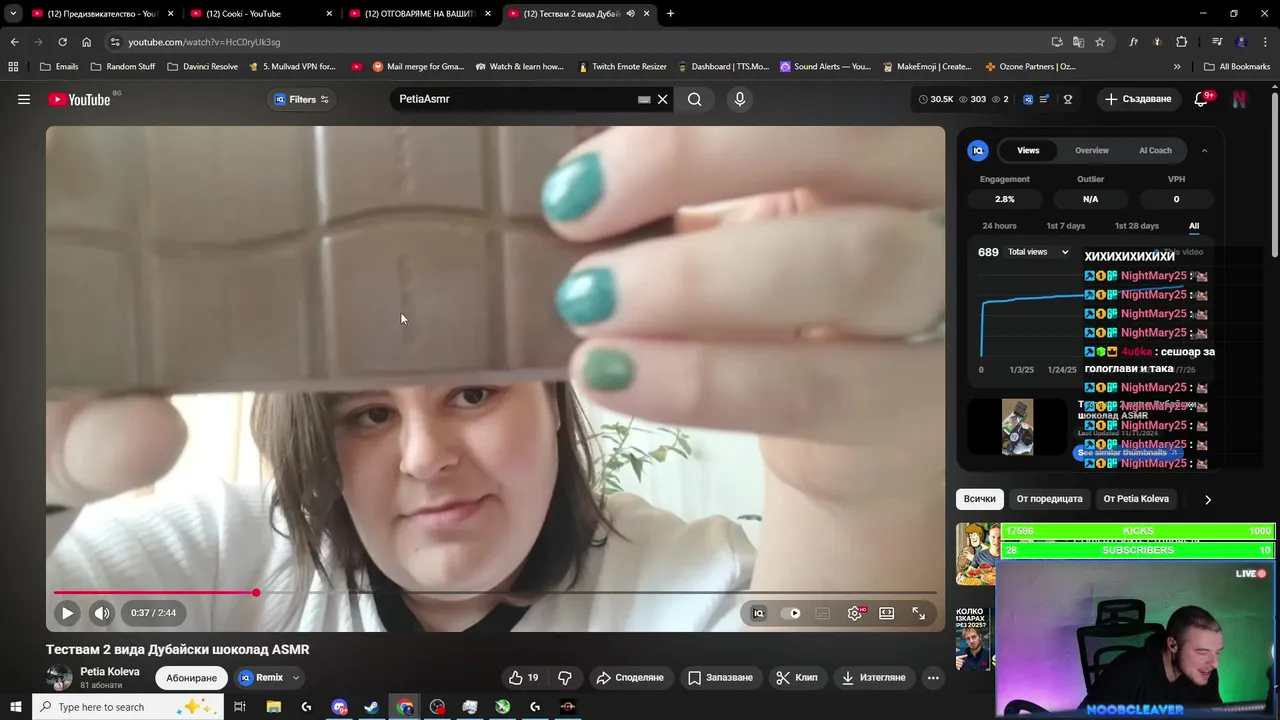Play the video

click(x=67, y=613)
